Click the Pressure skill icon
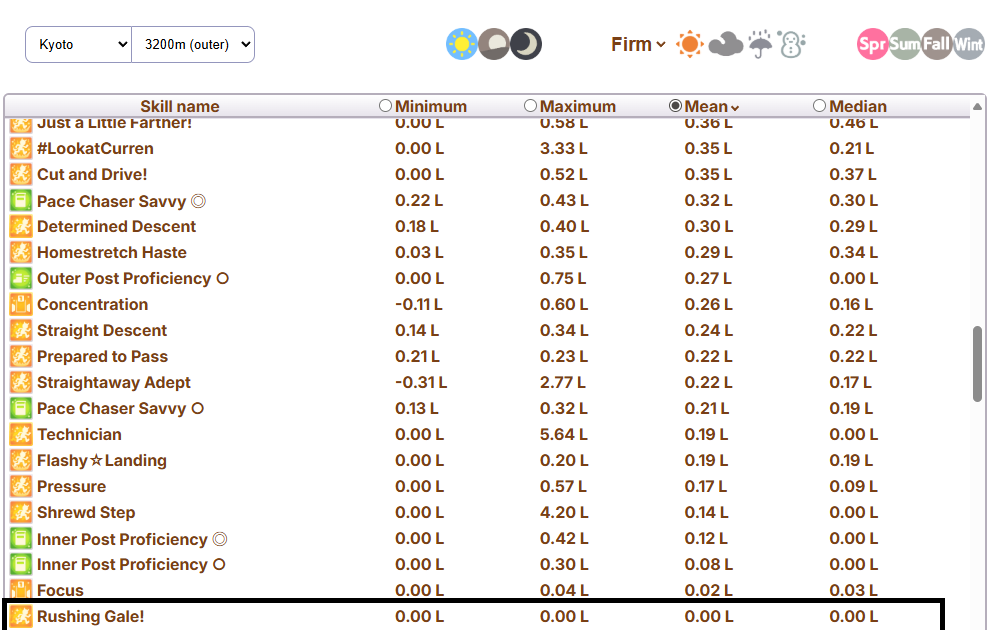The width and height of the screenshot is (987, 630). pos(21,487)
